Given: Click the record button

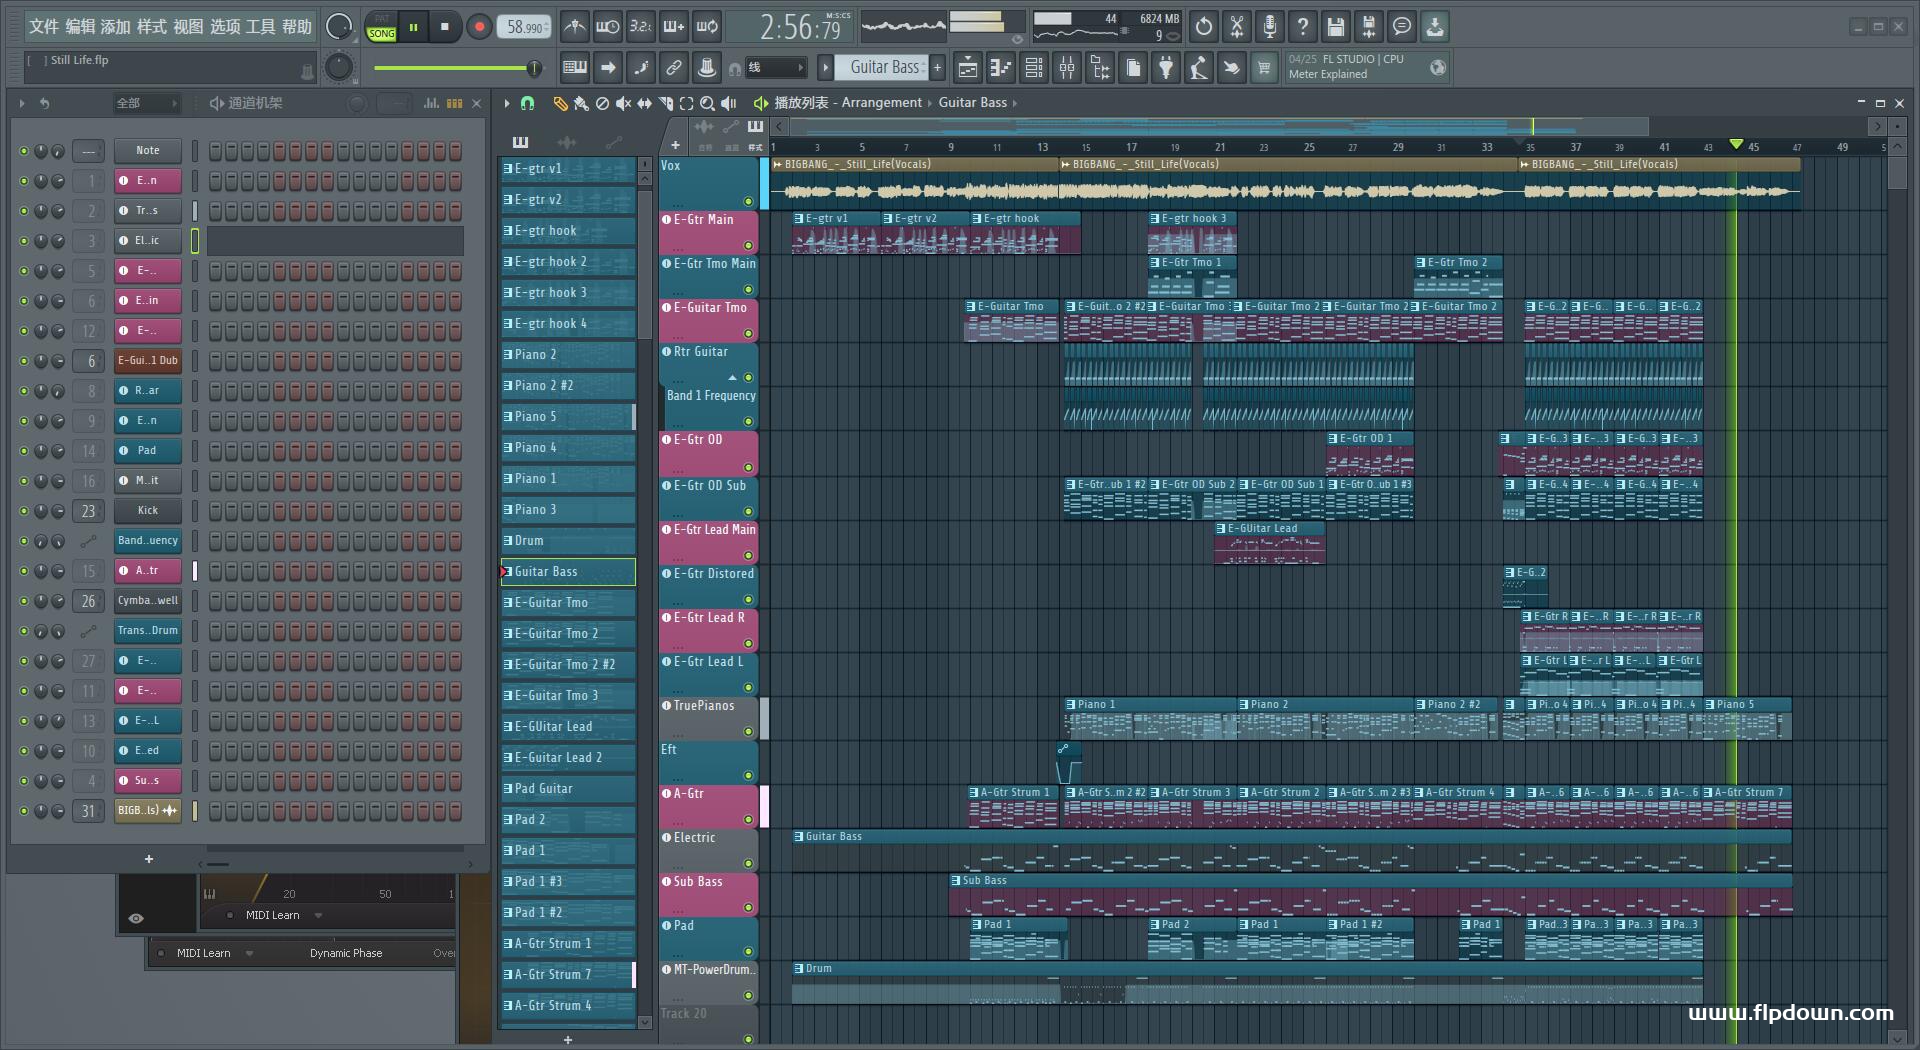Looking at the screenshot, I should click(479, 27).
